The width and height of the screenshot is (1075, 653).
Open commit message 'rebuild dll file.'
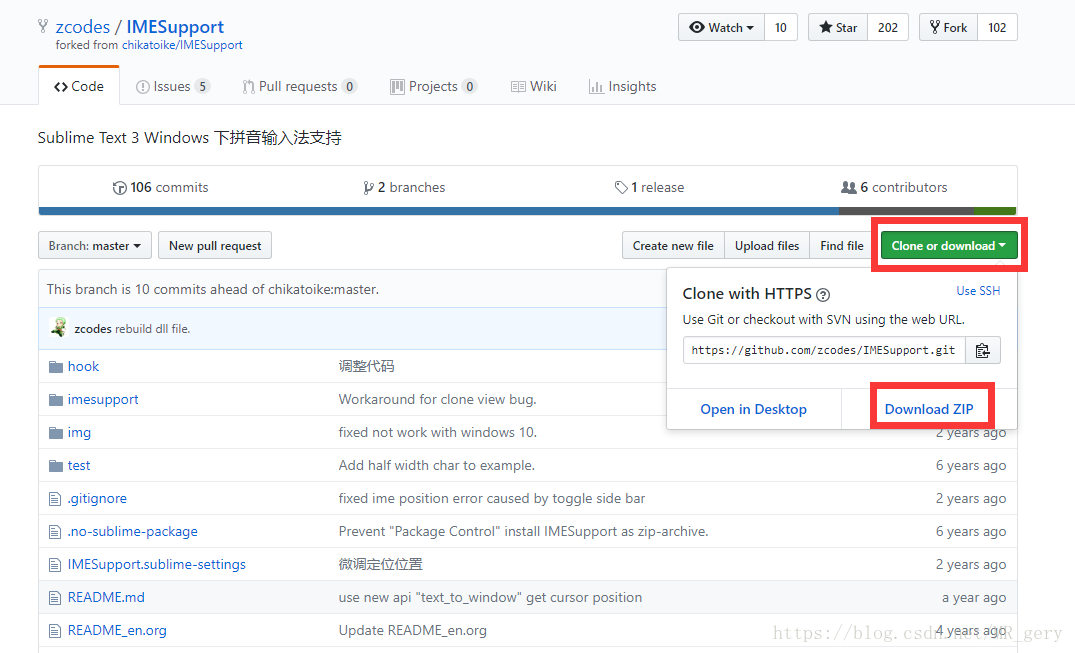click(152, 329)
